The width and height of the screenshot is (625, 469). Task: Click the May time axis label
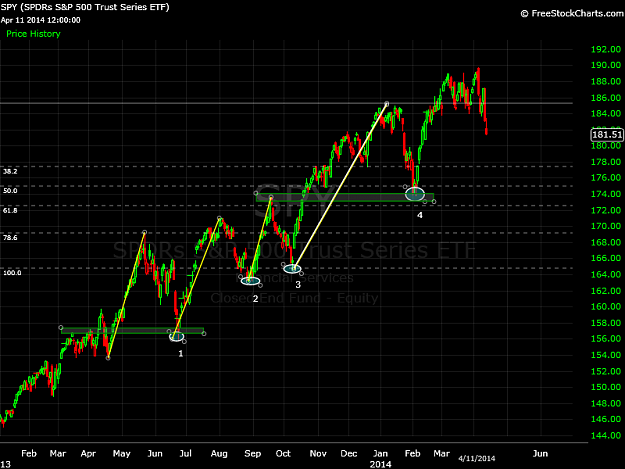[x=122, y=453]
